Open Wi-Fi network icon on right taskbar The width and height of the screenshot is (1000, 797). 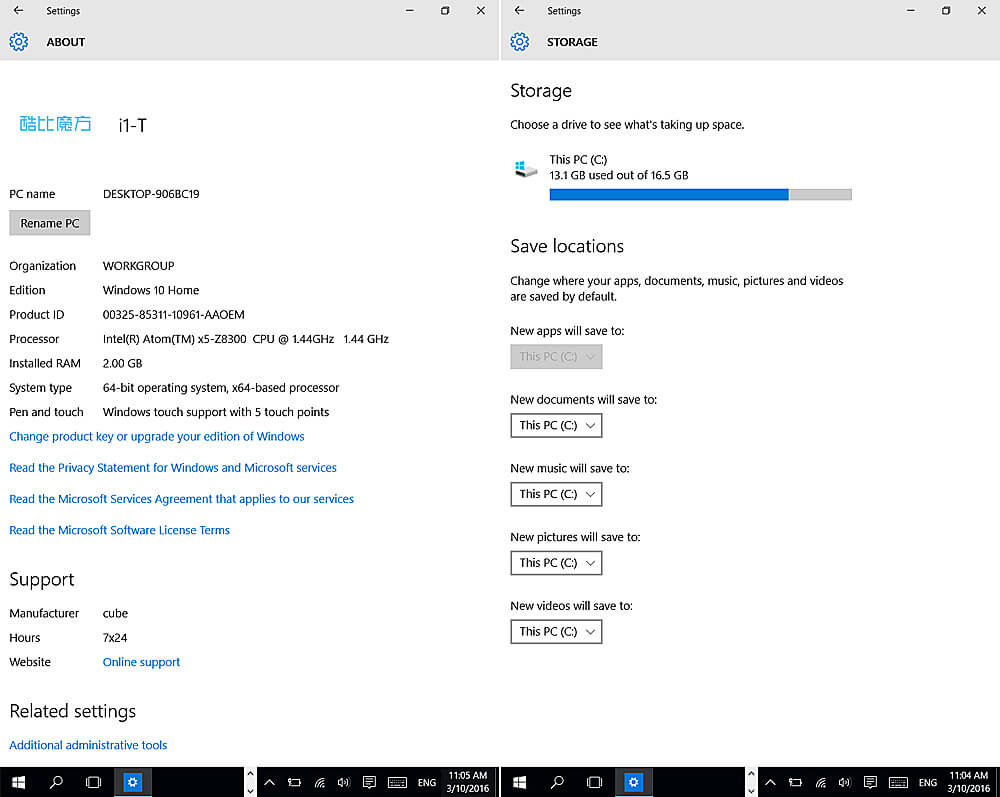tap(821, 782)
